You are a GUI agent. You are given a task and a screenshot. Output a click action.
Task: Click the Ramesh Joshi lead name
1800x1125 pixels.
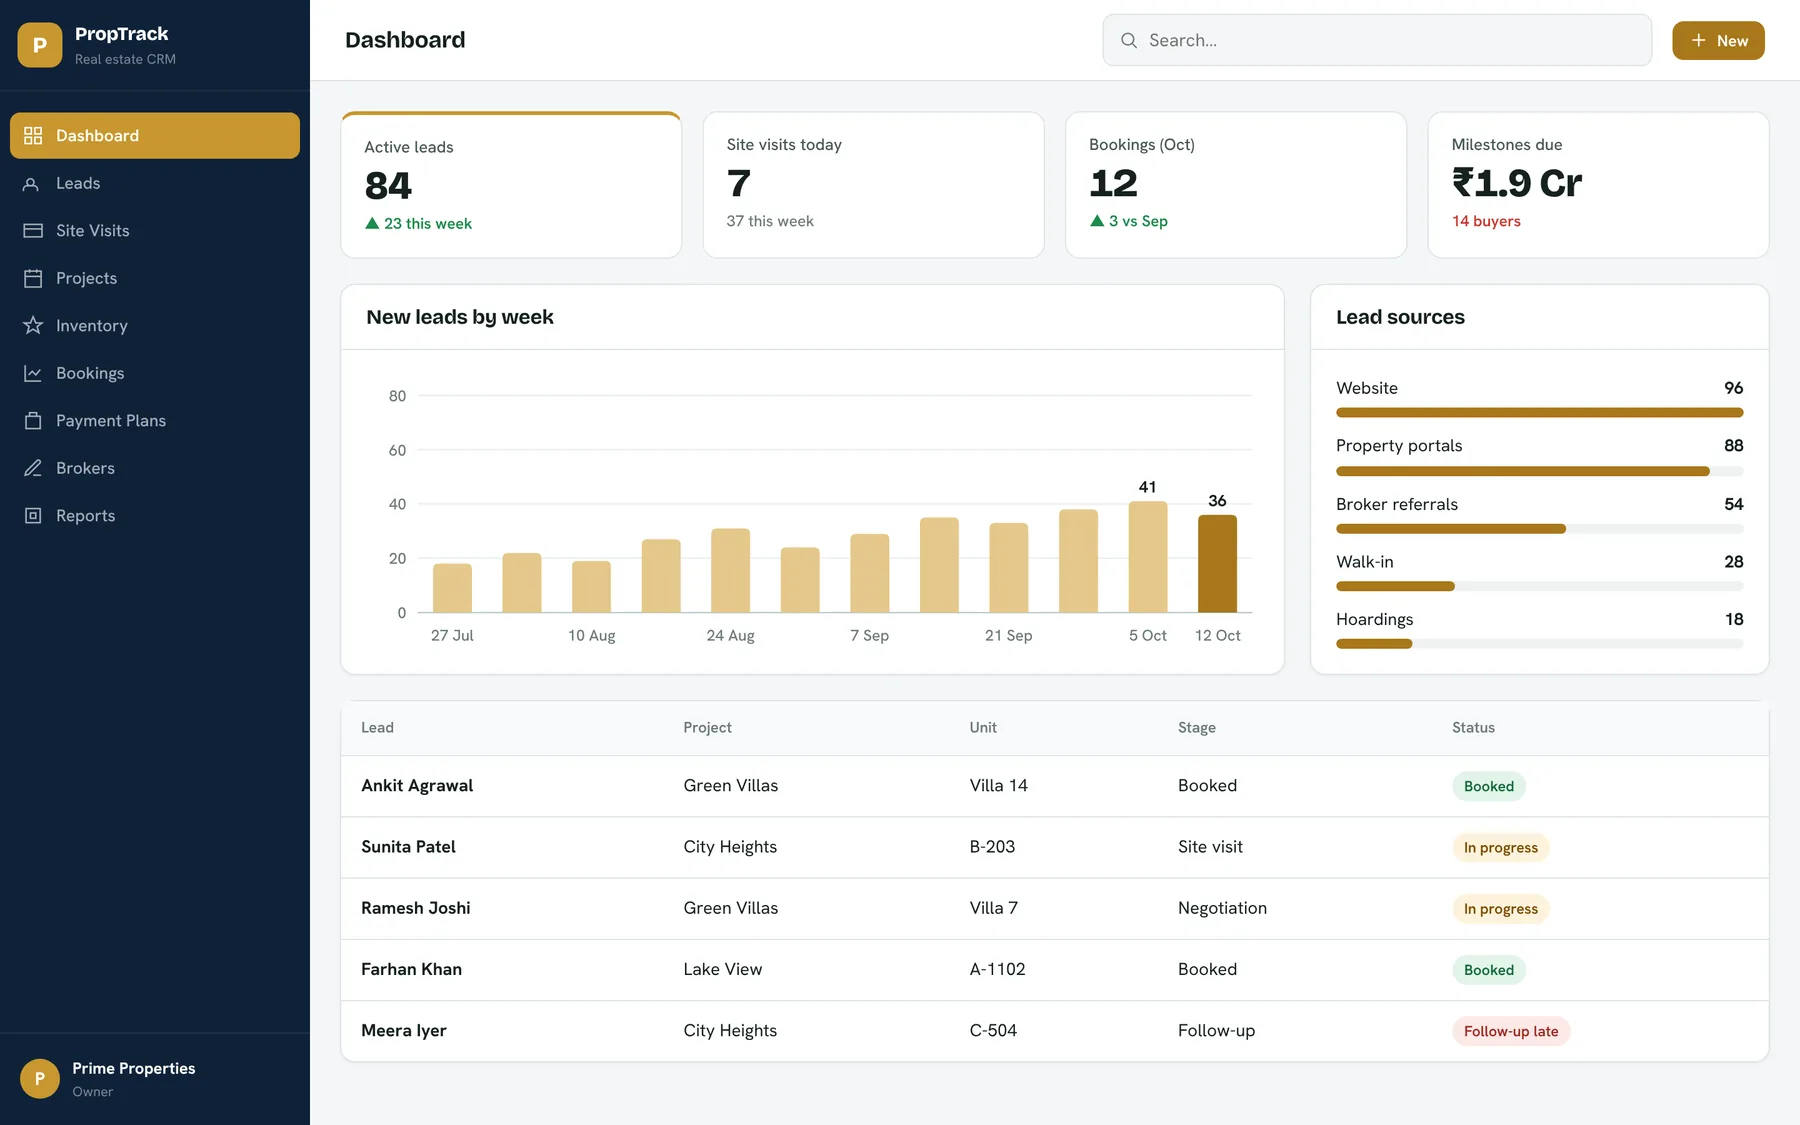point(415,907)
